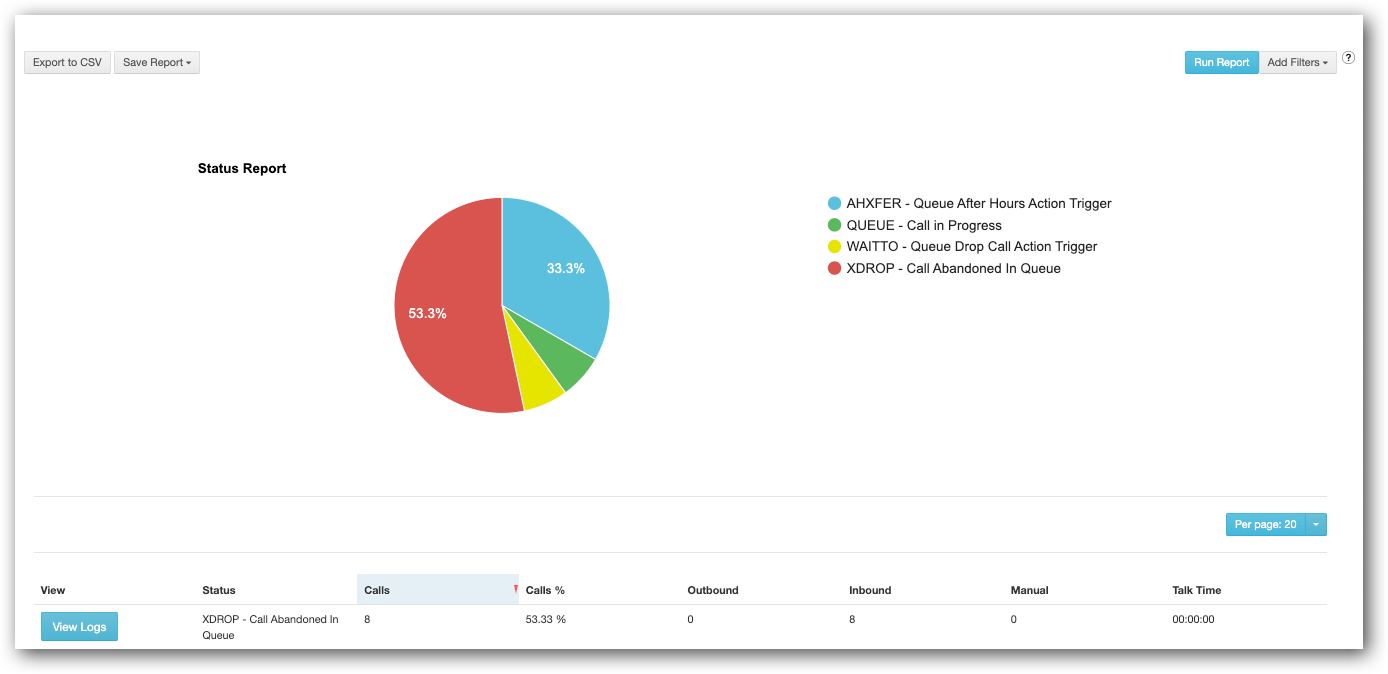
Task: Select the WAITTO Queue Drop Call legend text
Action: point(972,246)
